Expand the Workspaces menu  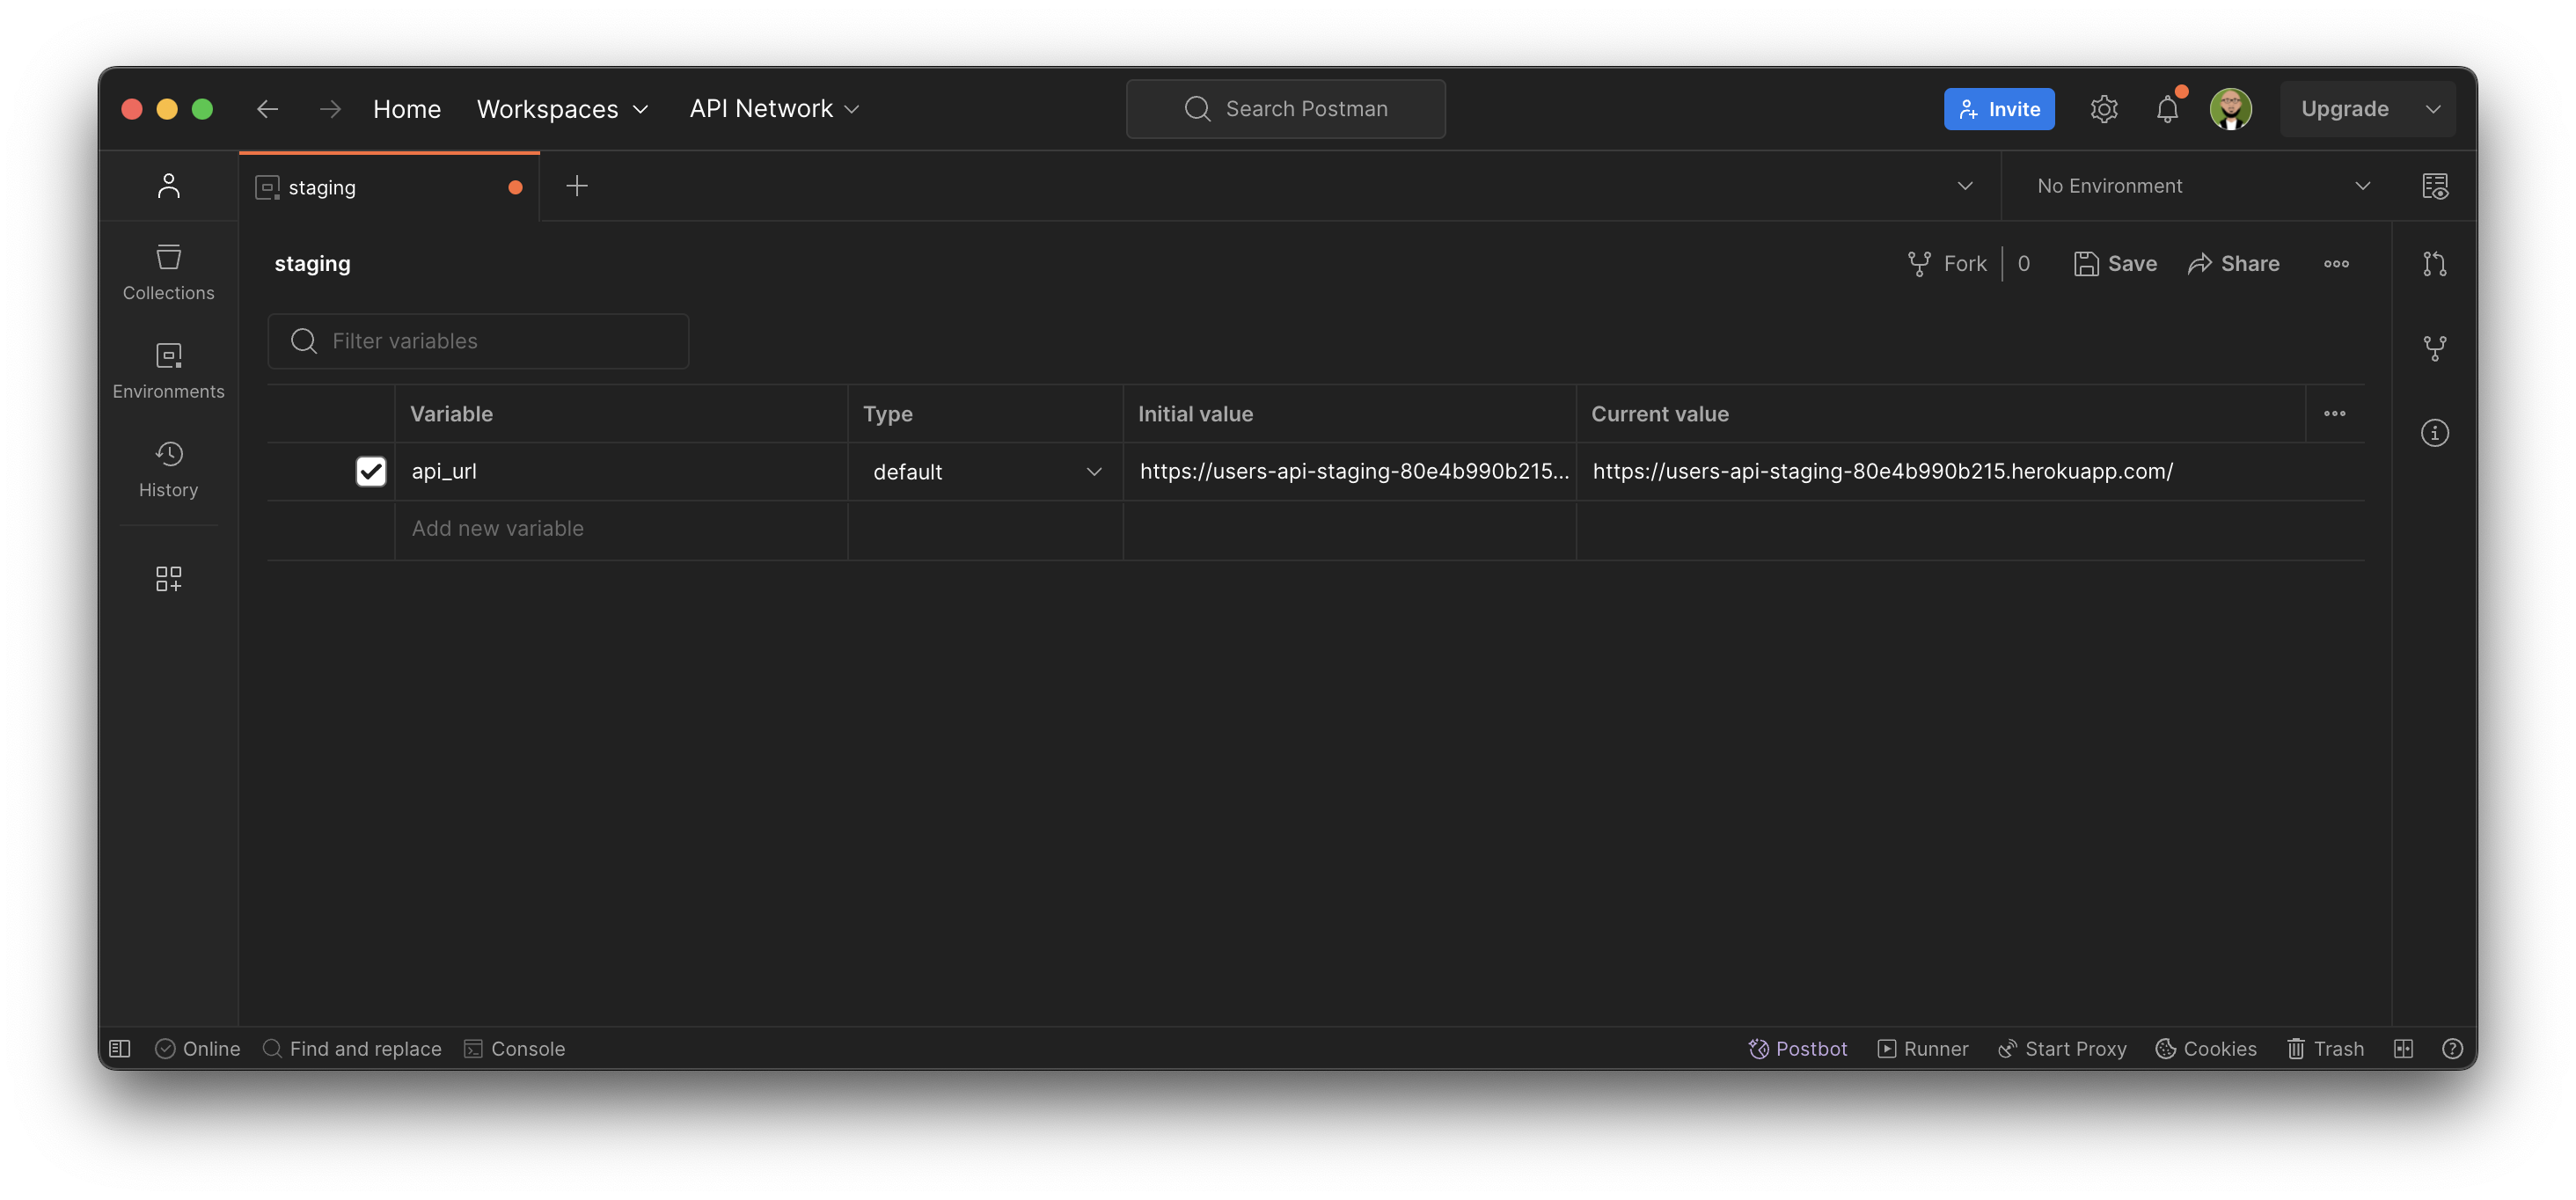tap(562, 109)
